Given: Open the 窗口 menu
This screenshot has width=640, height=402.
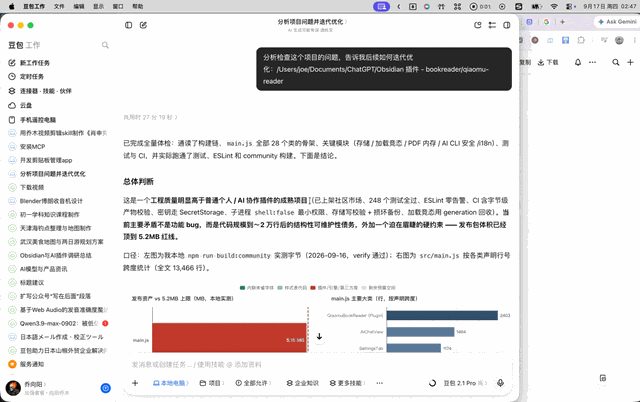Looking at the screenshot, I should (118, 7).
